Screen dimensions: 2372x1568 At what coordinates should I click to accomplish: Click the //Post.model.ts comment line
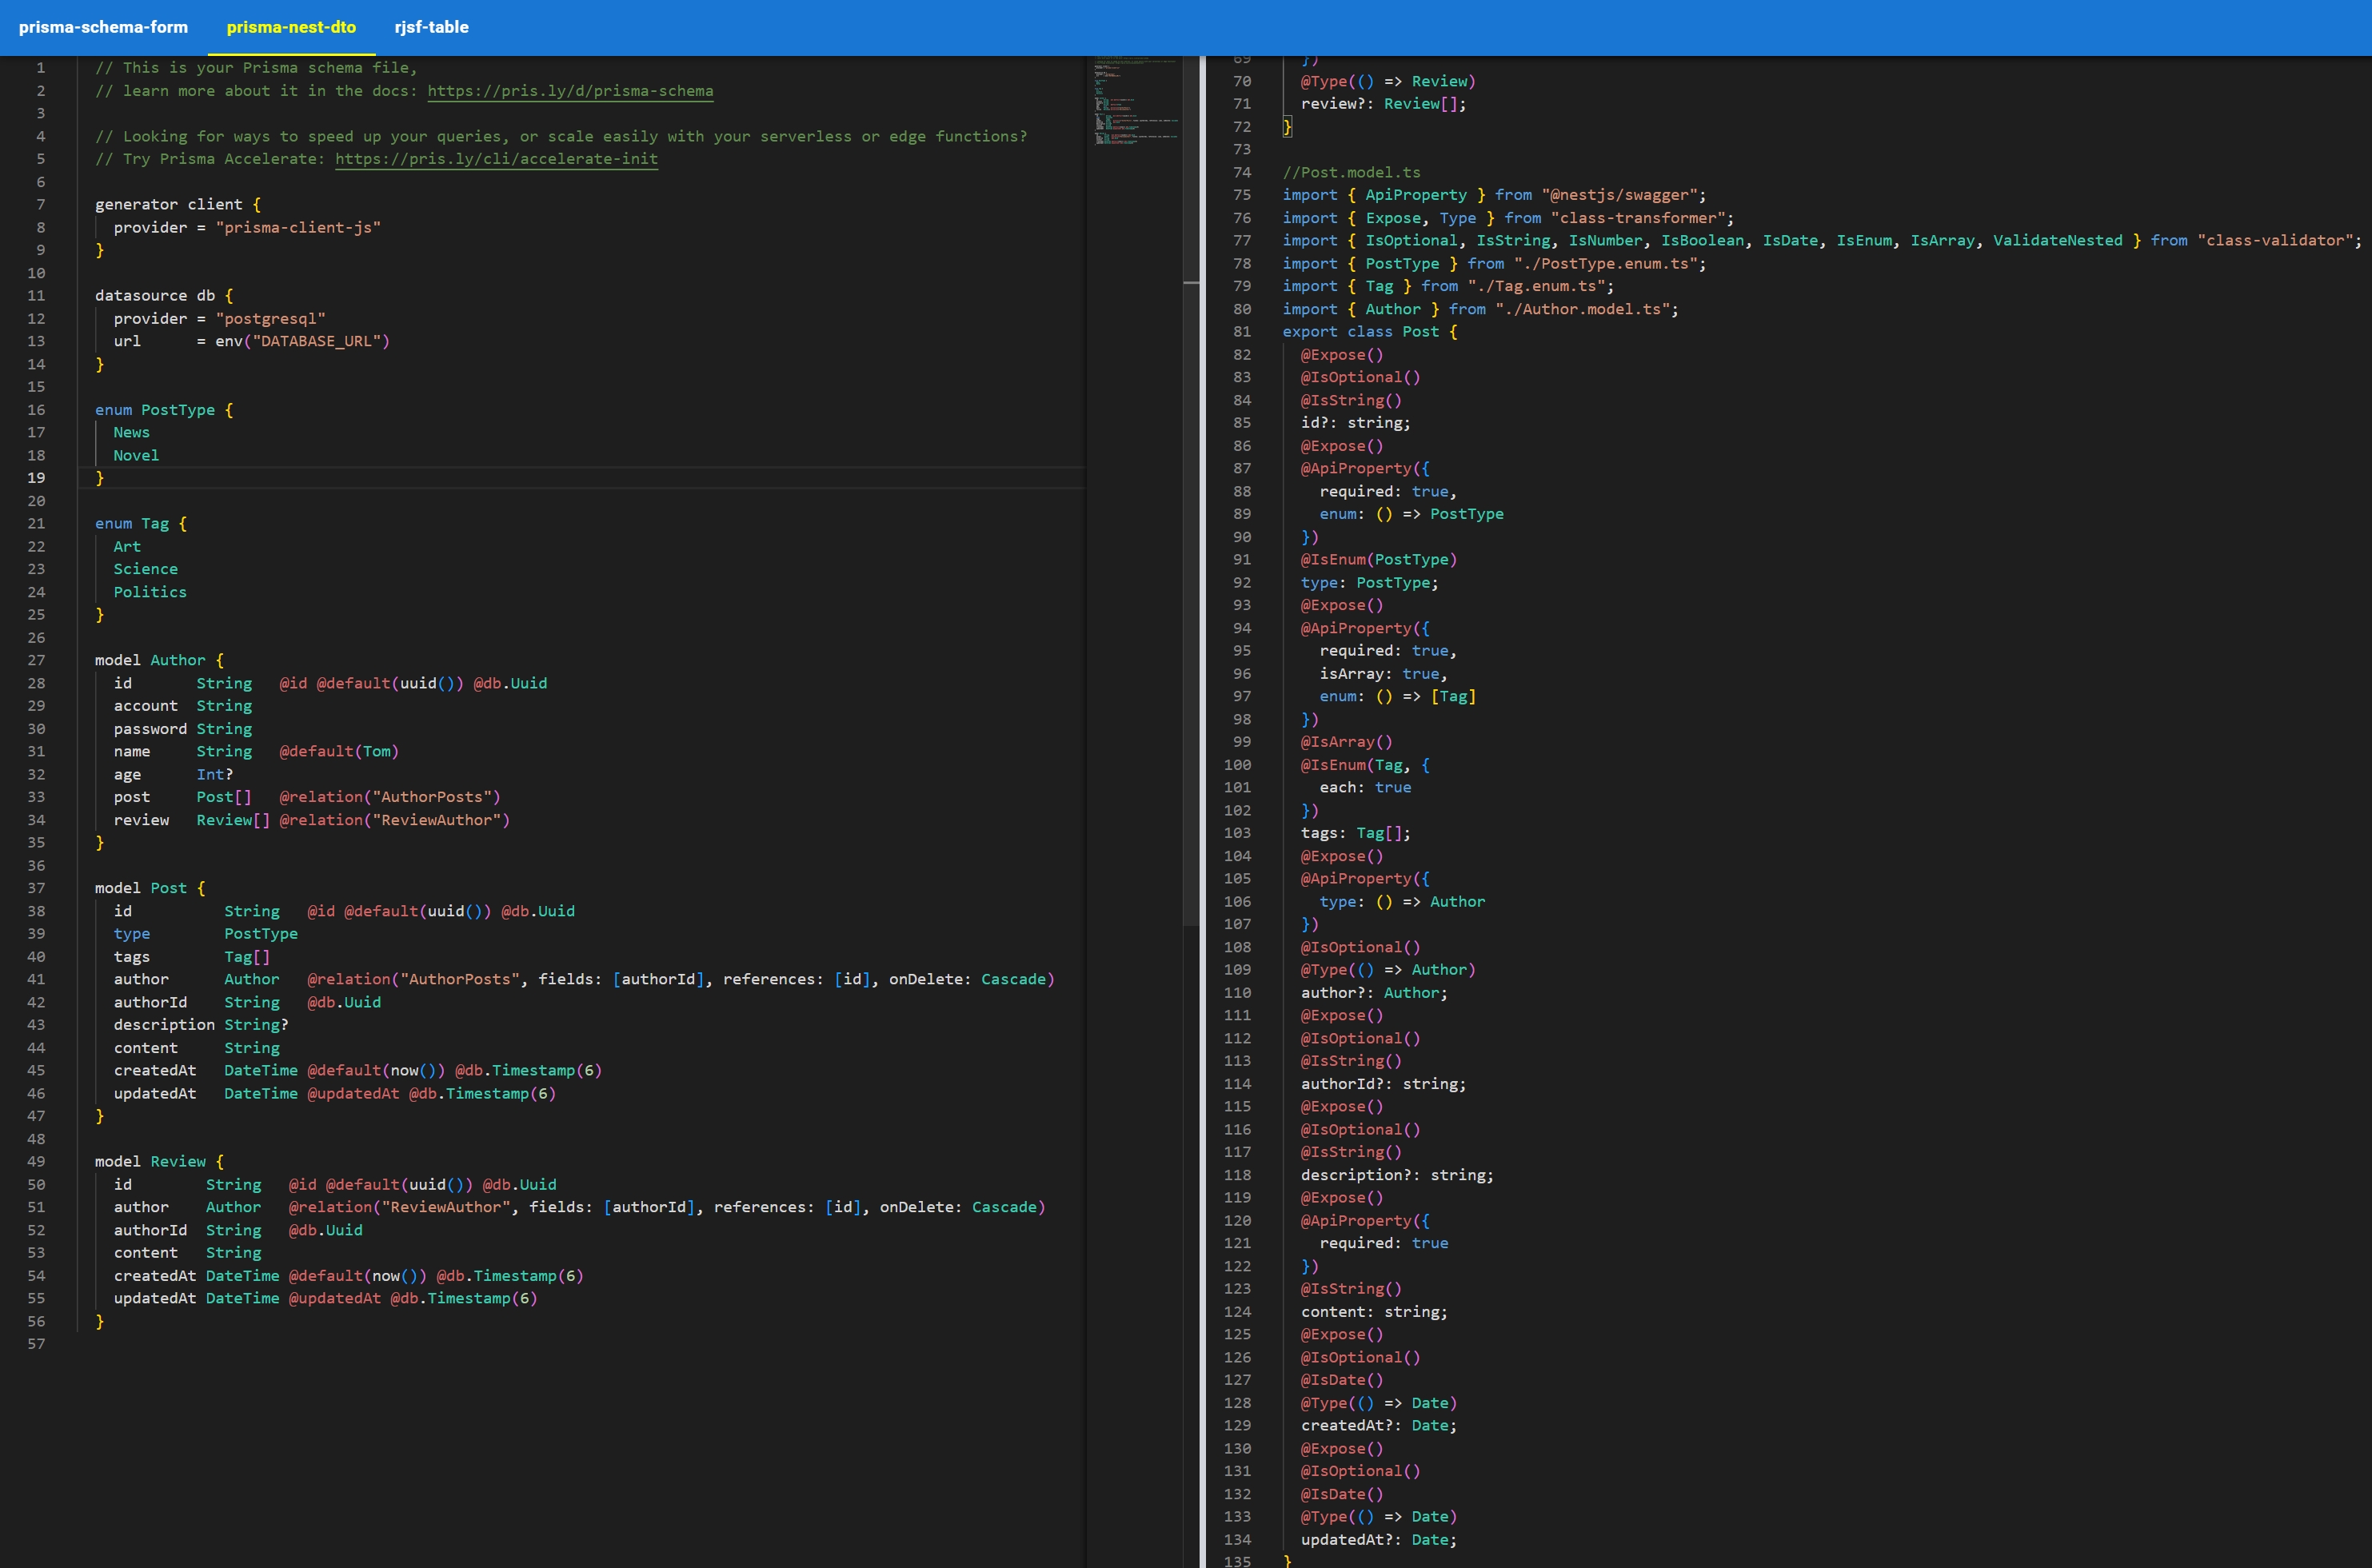point(1351,173)
